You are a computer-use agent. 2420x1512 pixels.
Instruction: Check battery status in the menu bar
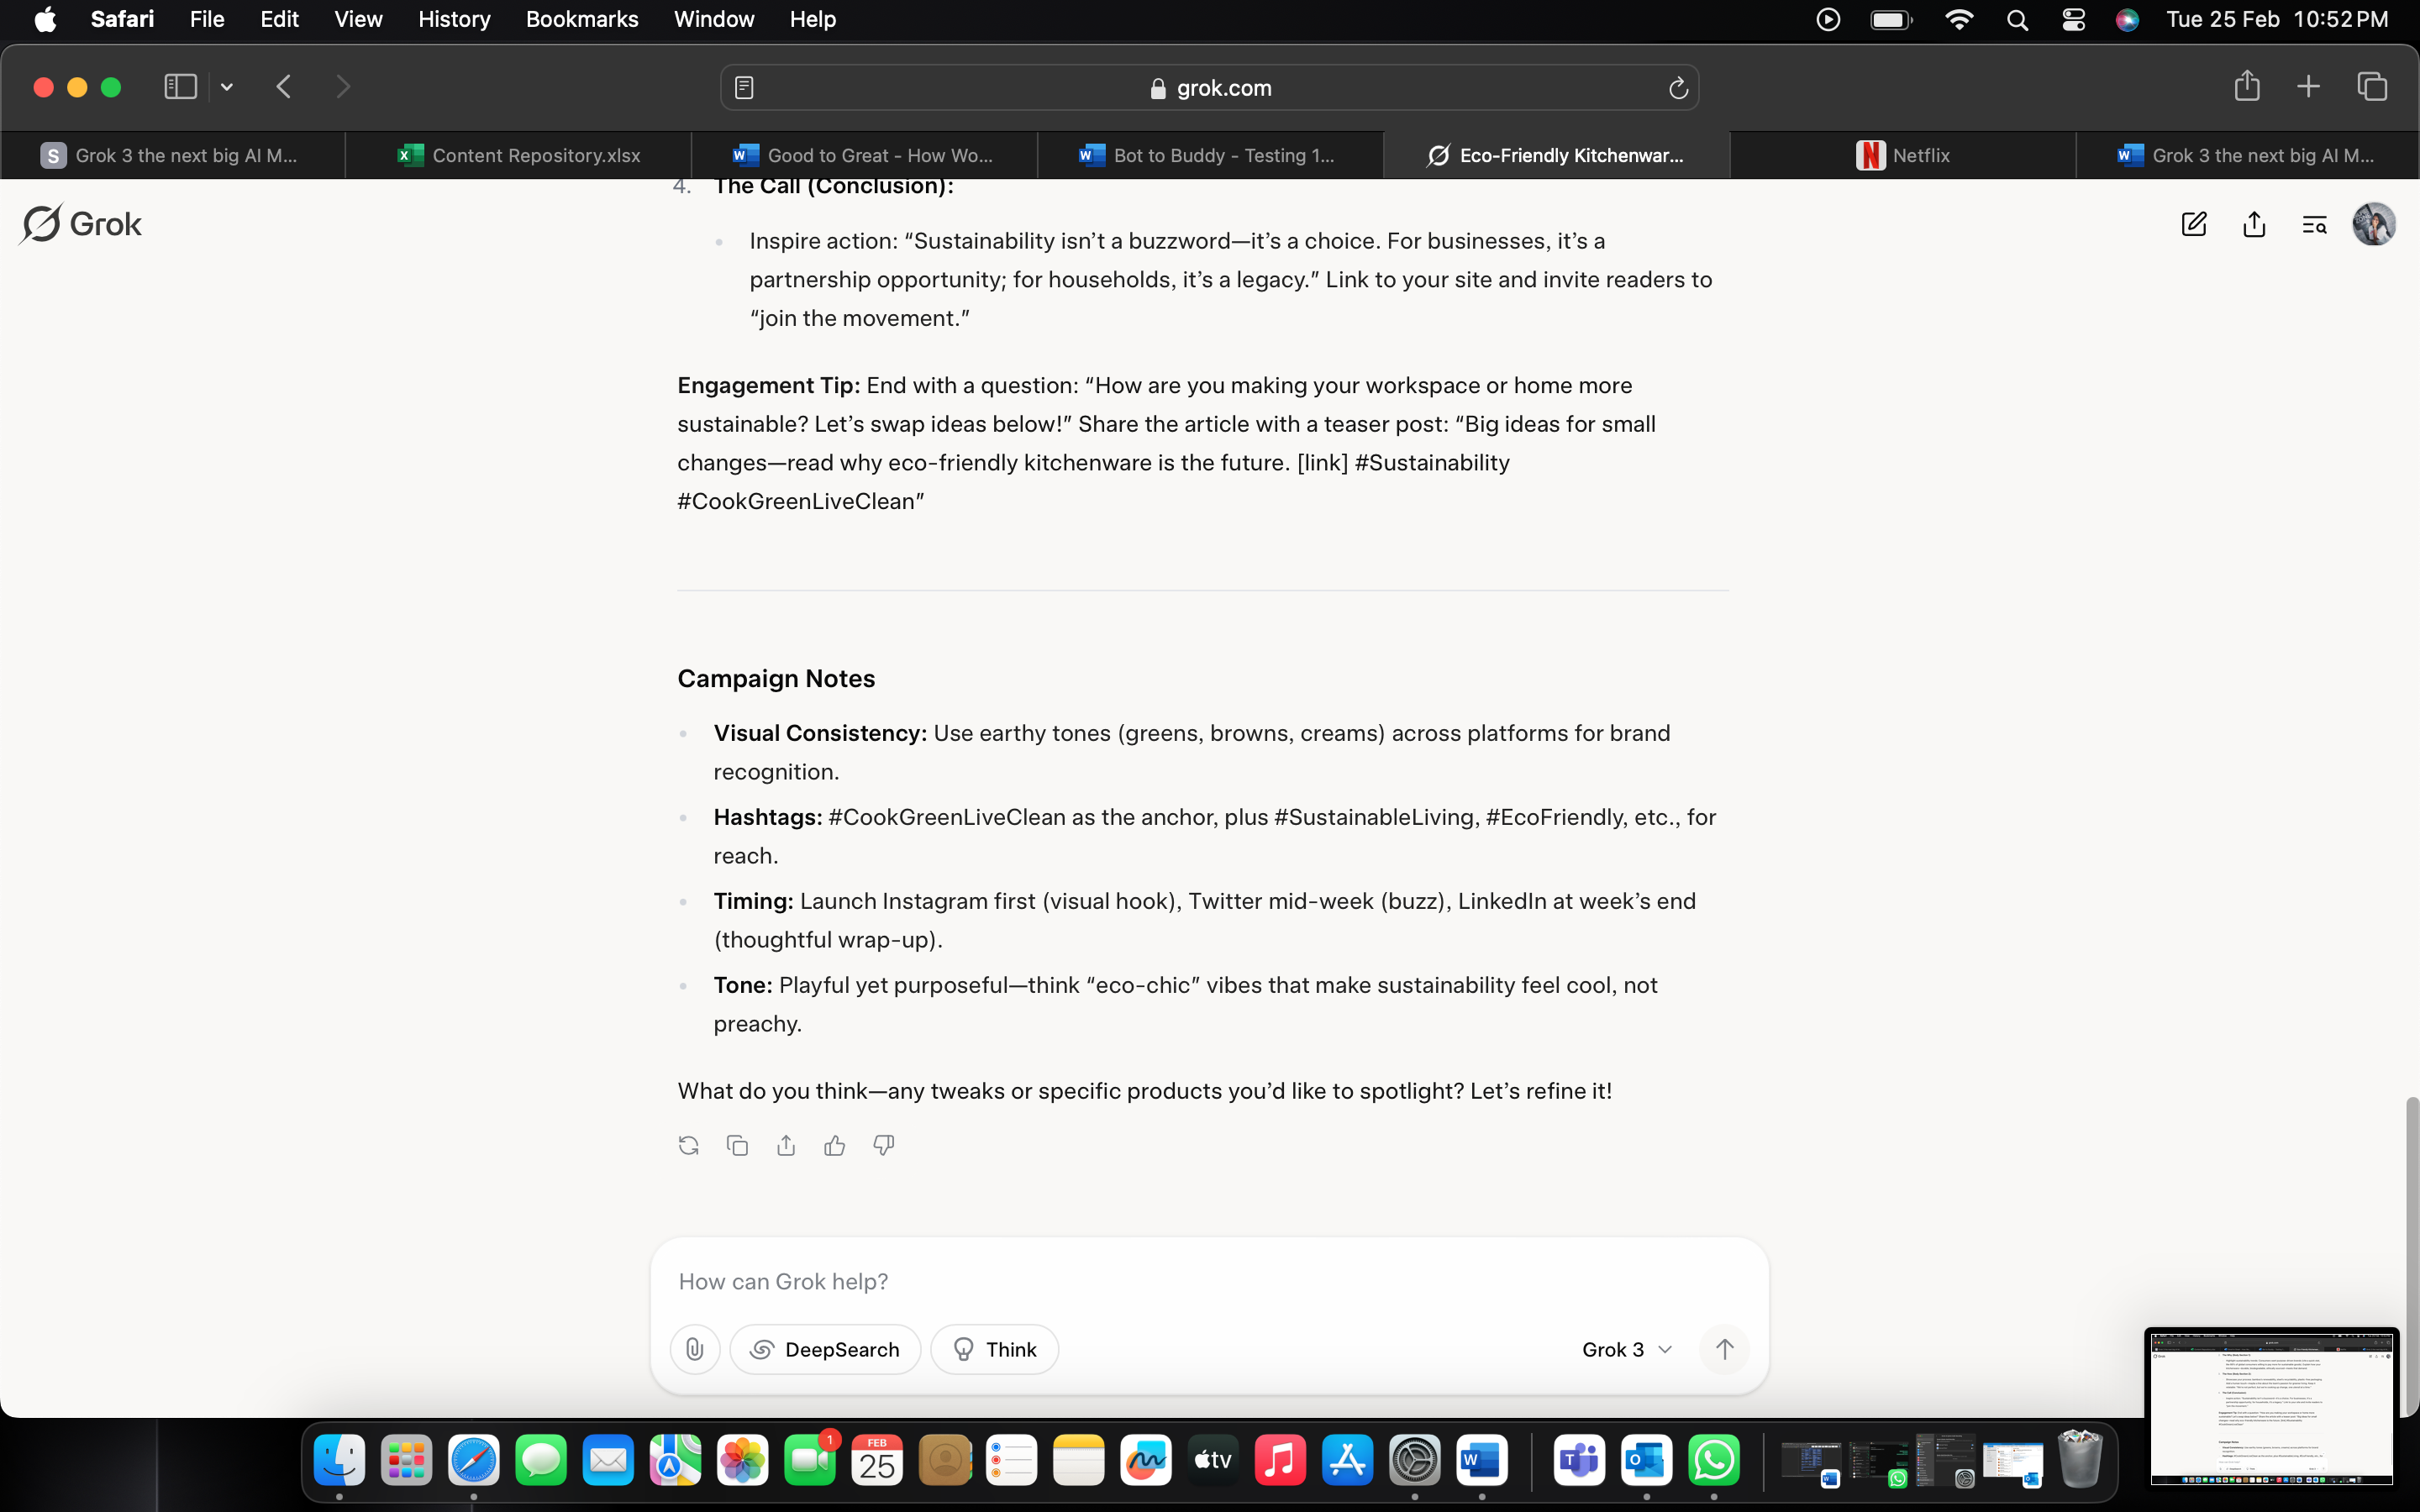point(1891,19)
